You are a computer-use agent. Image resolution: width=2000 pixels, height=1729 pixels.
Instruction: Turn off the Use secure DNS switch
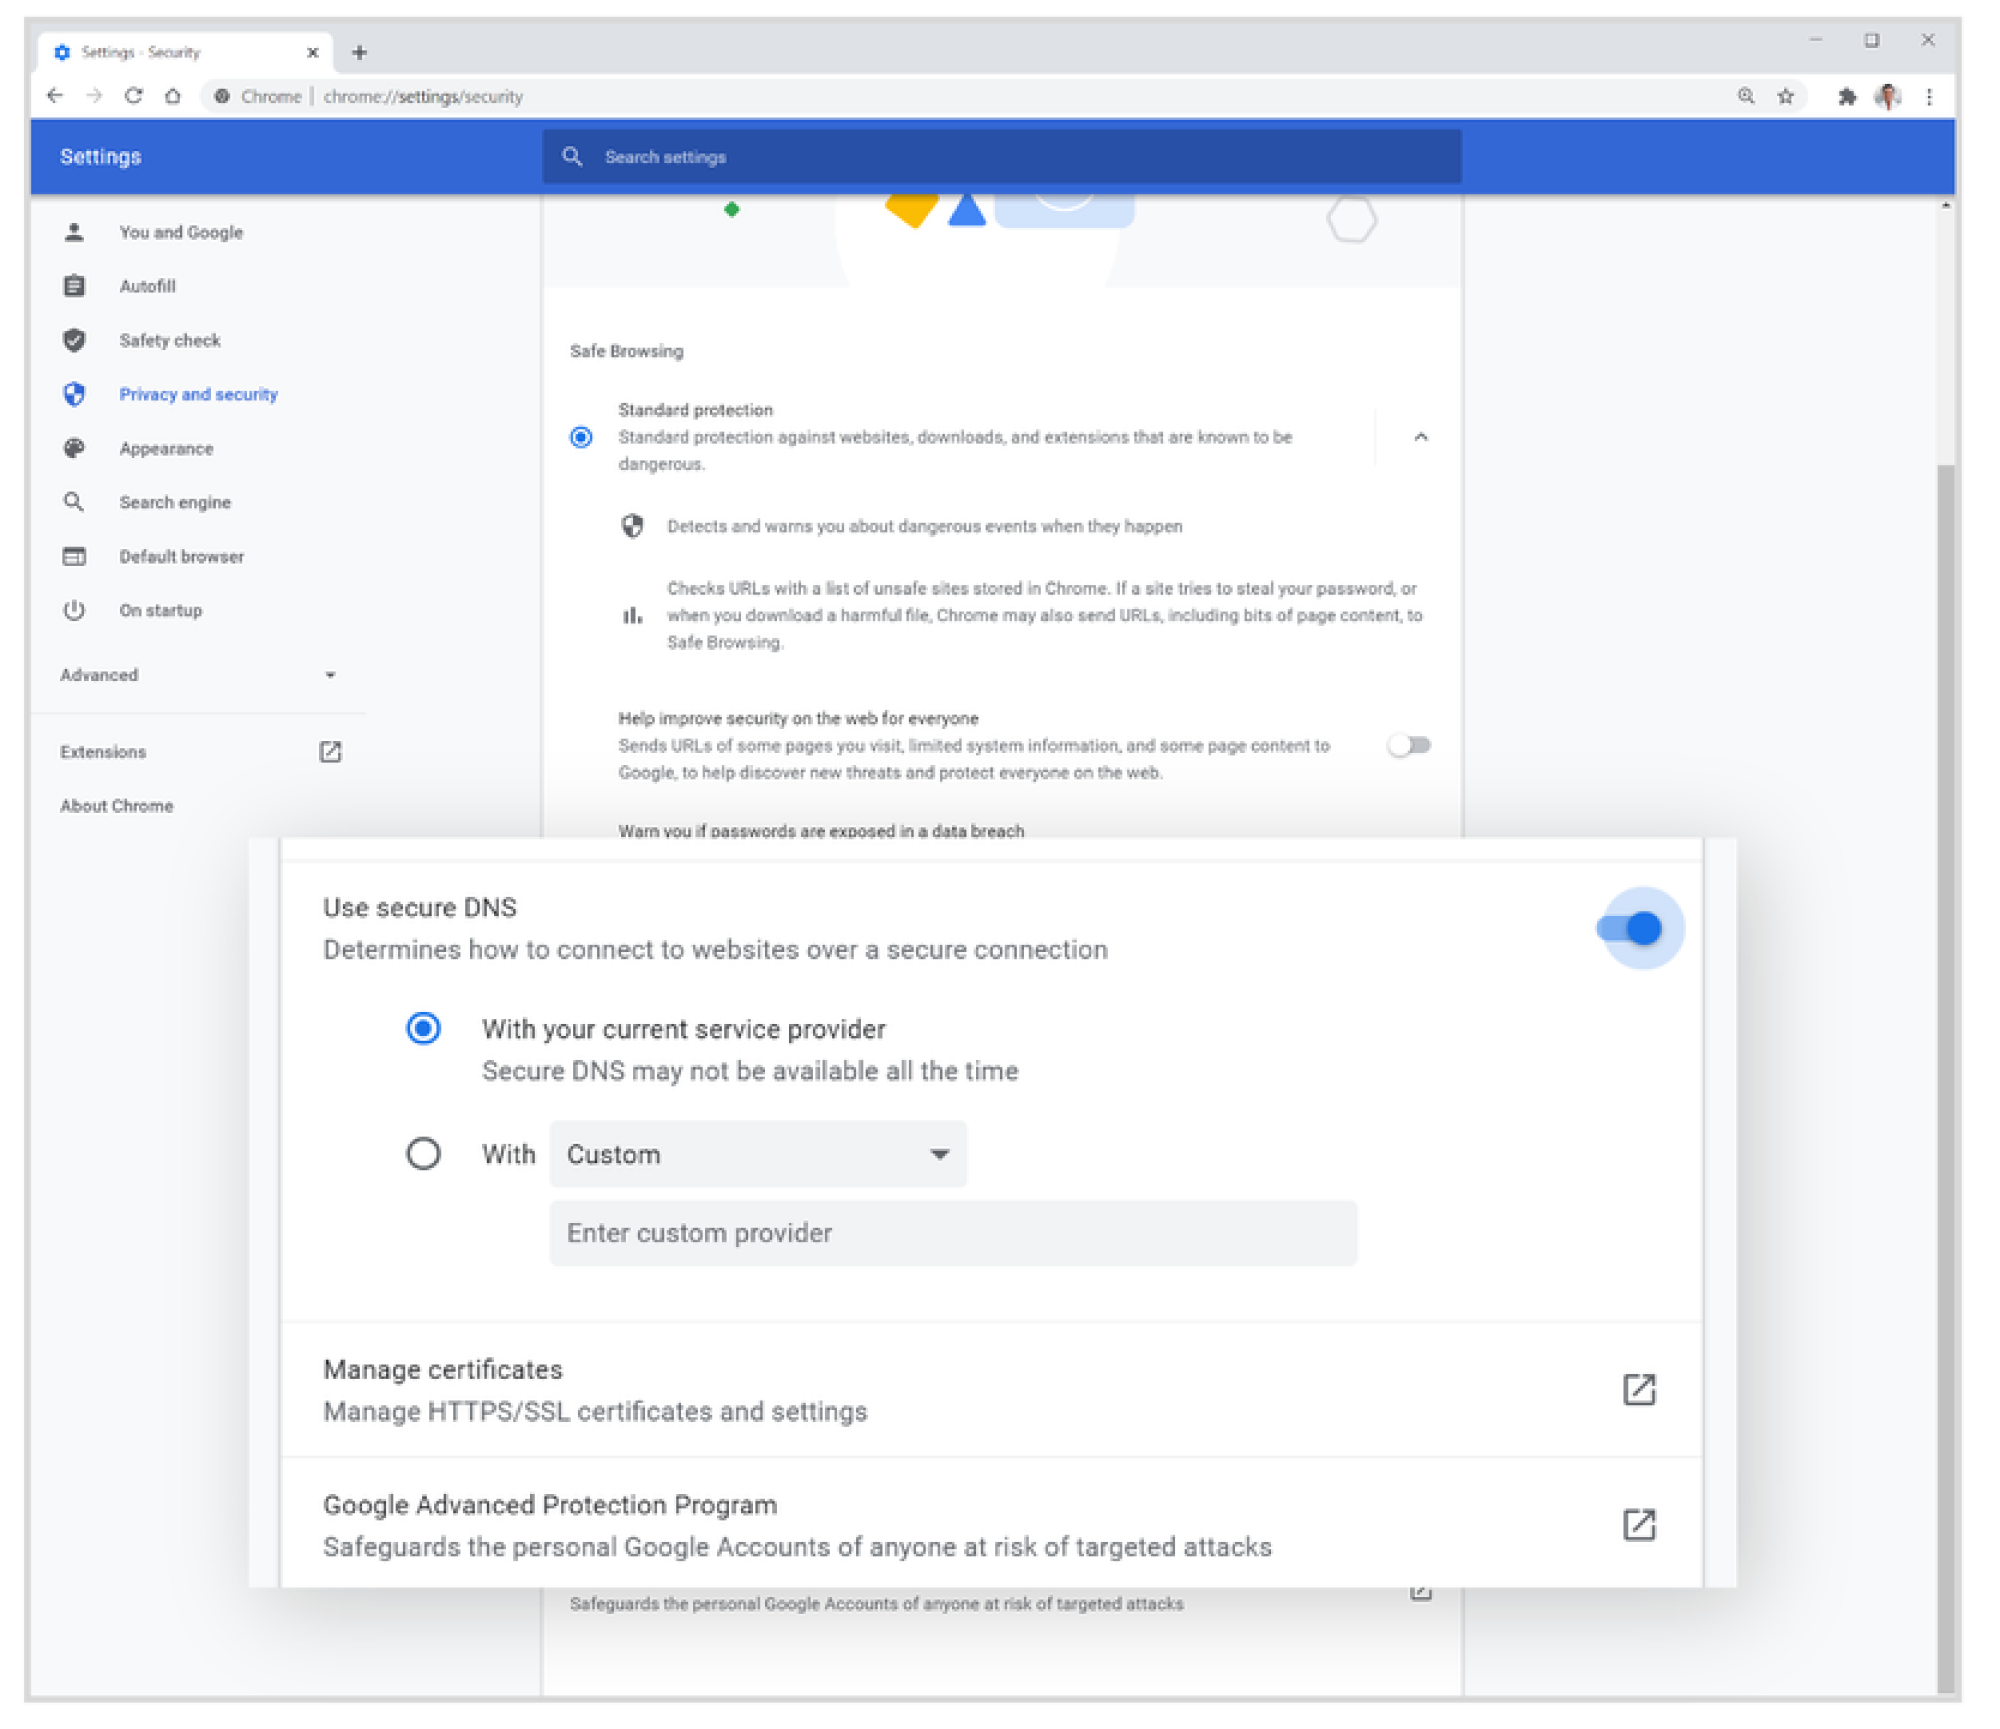point(1631,928)
